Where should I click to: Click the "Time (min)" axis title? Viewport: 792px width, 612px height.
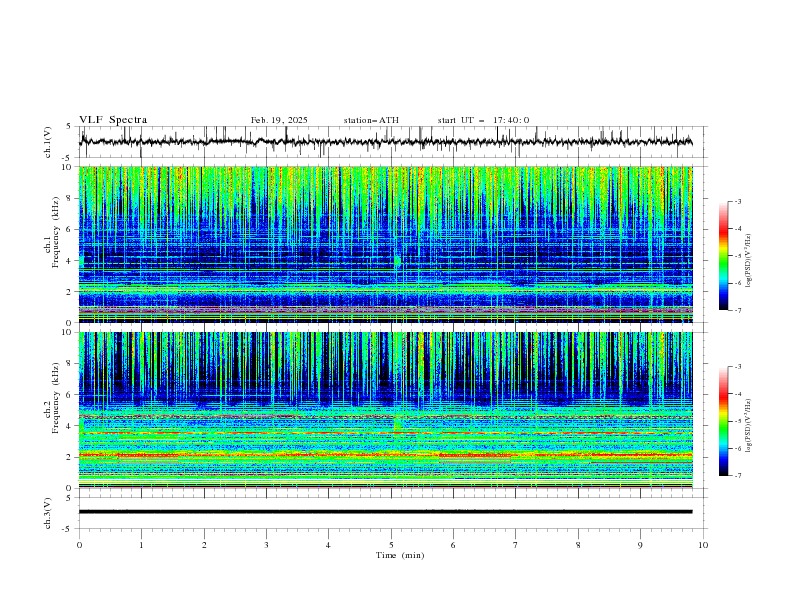click(400, 555)
